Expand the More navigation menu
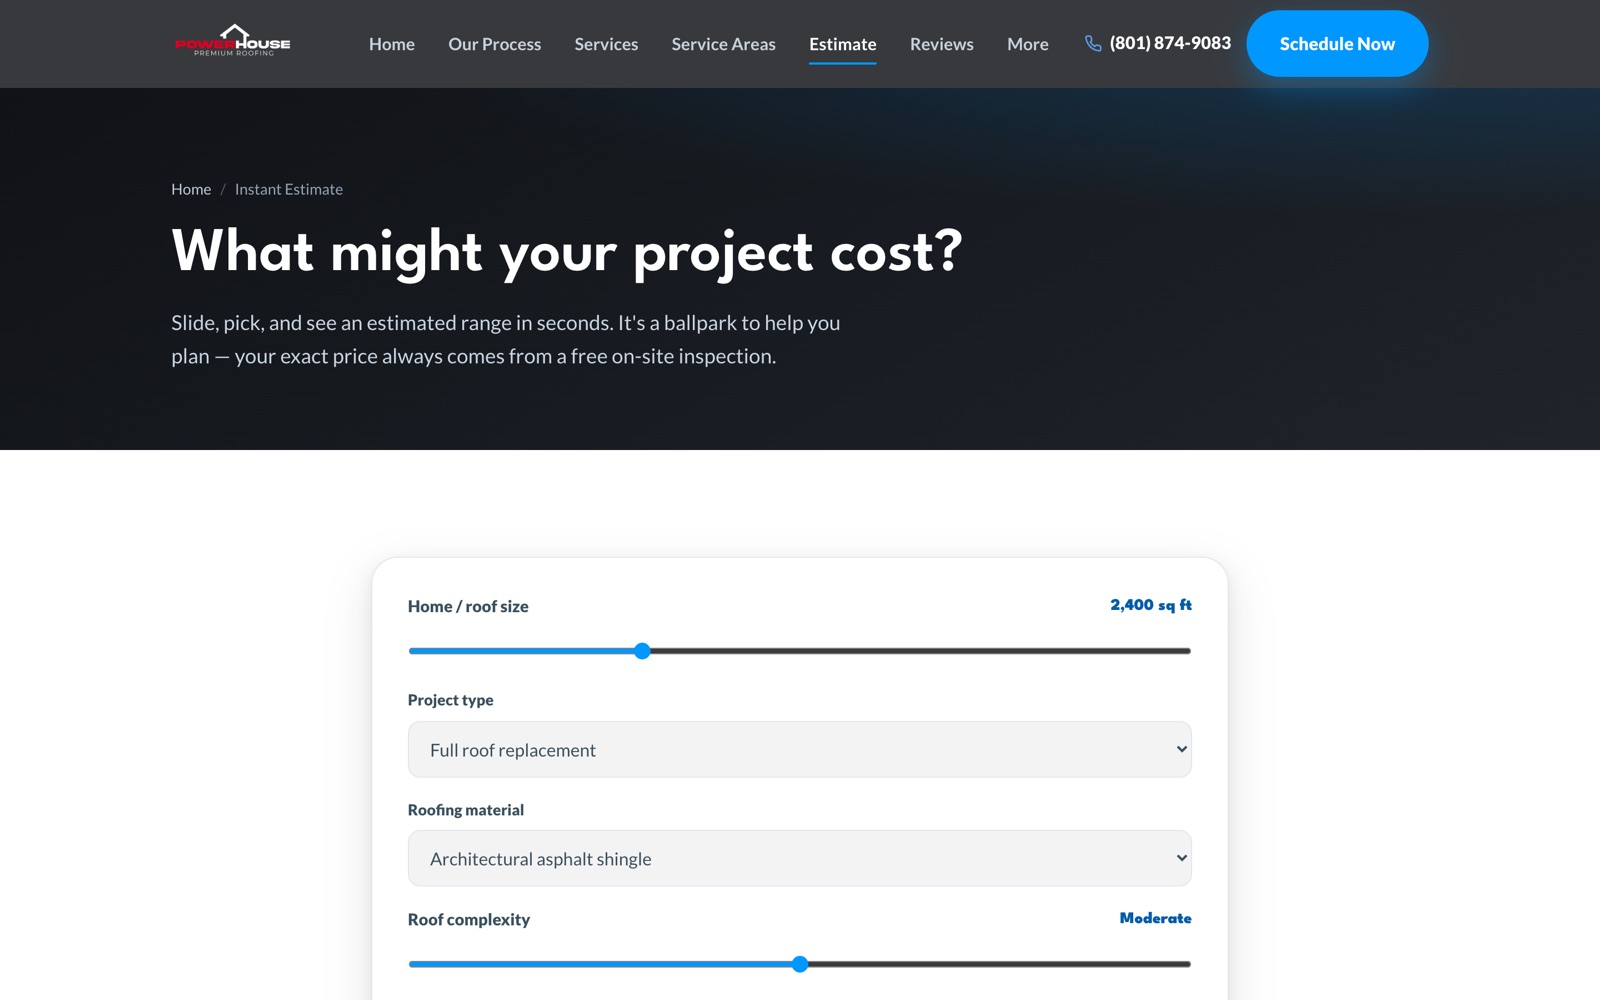This screenshot has height=1000, width=1600. [1028, 44]
